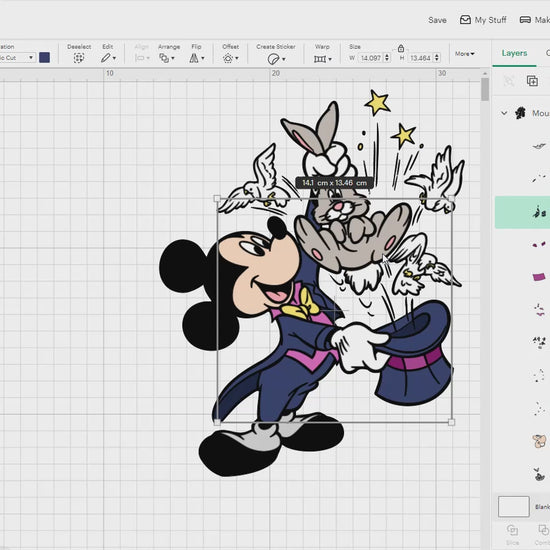Open the Warp tool icon
The image size is (550, 550).
pos(320,59)
